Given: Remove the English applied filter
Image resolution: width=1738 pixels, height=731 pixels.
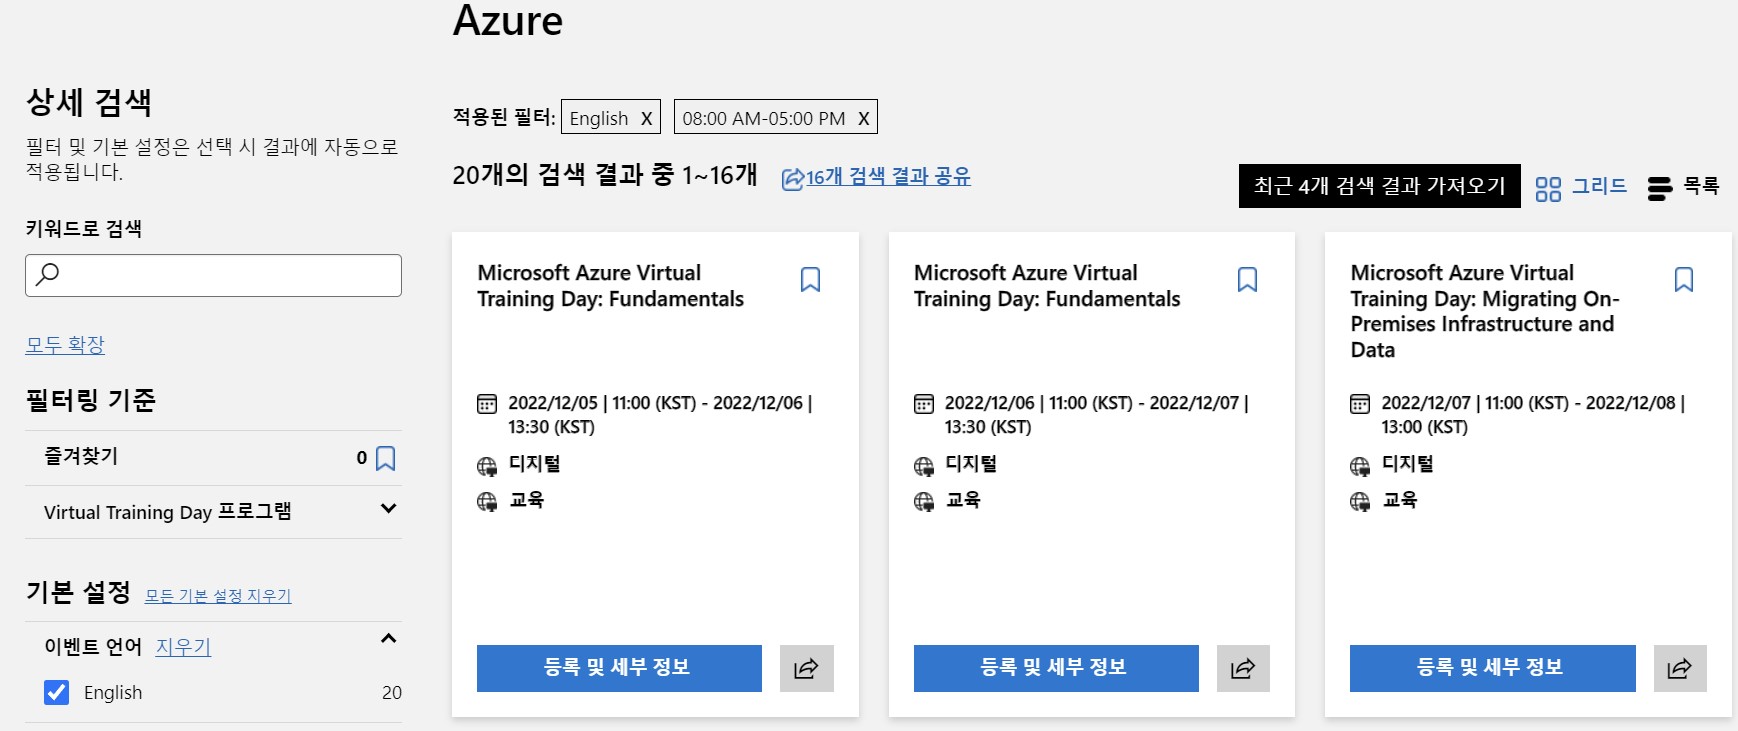Looking at the screenshot, I should click(x=646, y=118).
